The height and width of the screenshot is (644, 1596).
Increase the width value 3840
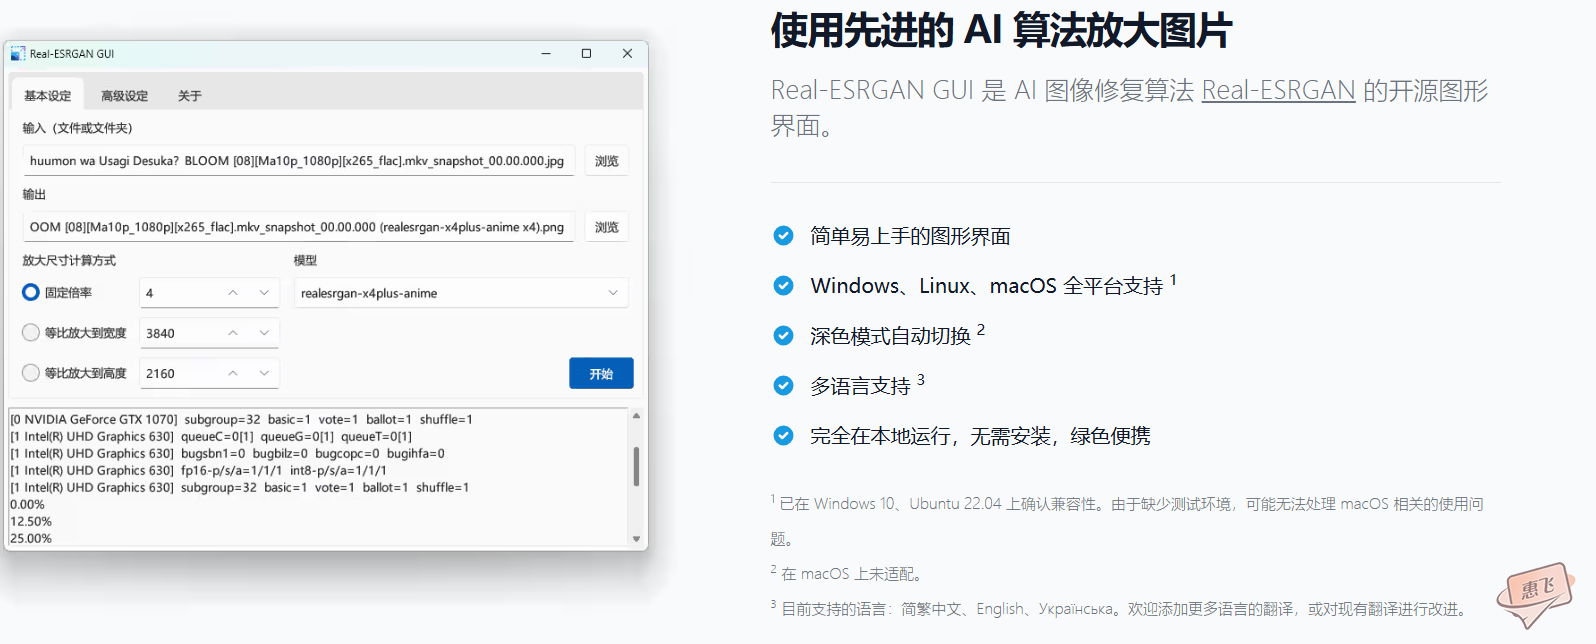pyautogui.click(x=233, y=333)
